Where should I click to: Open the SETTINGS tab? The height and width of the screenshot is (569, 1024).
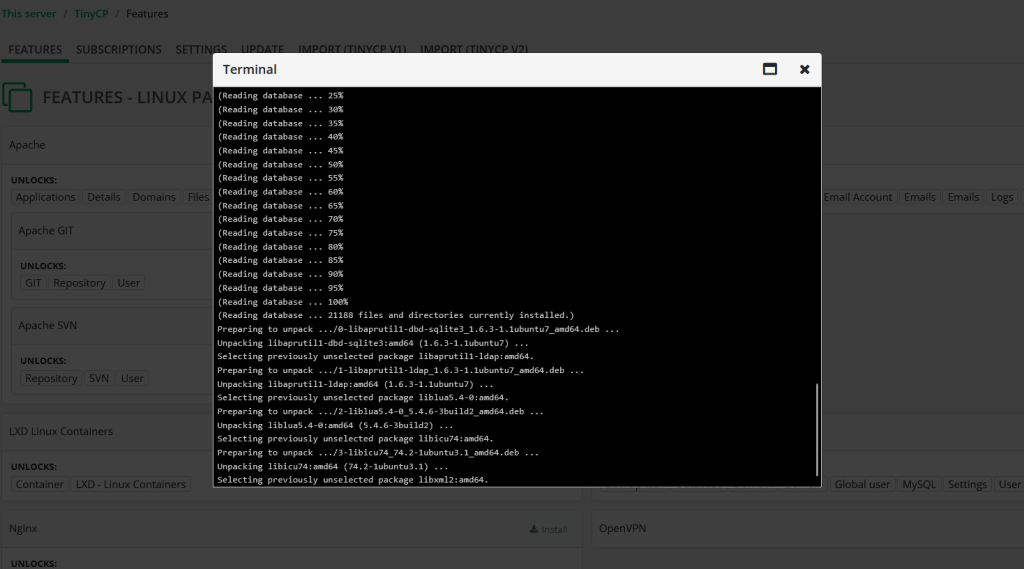[x=201, y=50]
